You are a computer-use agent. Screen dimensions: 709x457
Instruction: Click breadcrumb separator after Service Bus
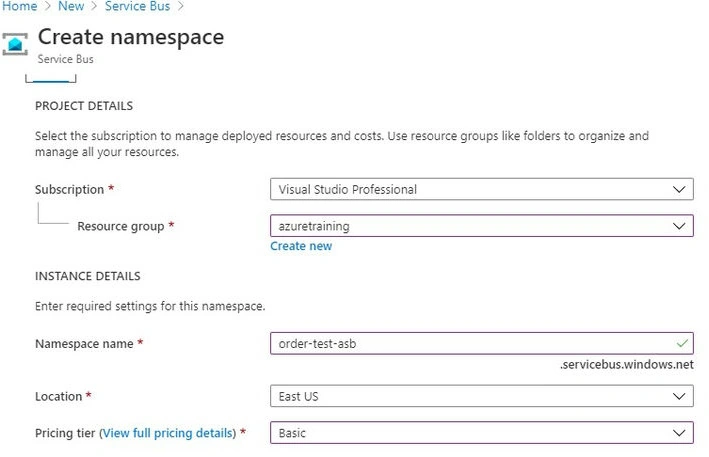(x=180, y=6)
